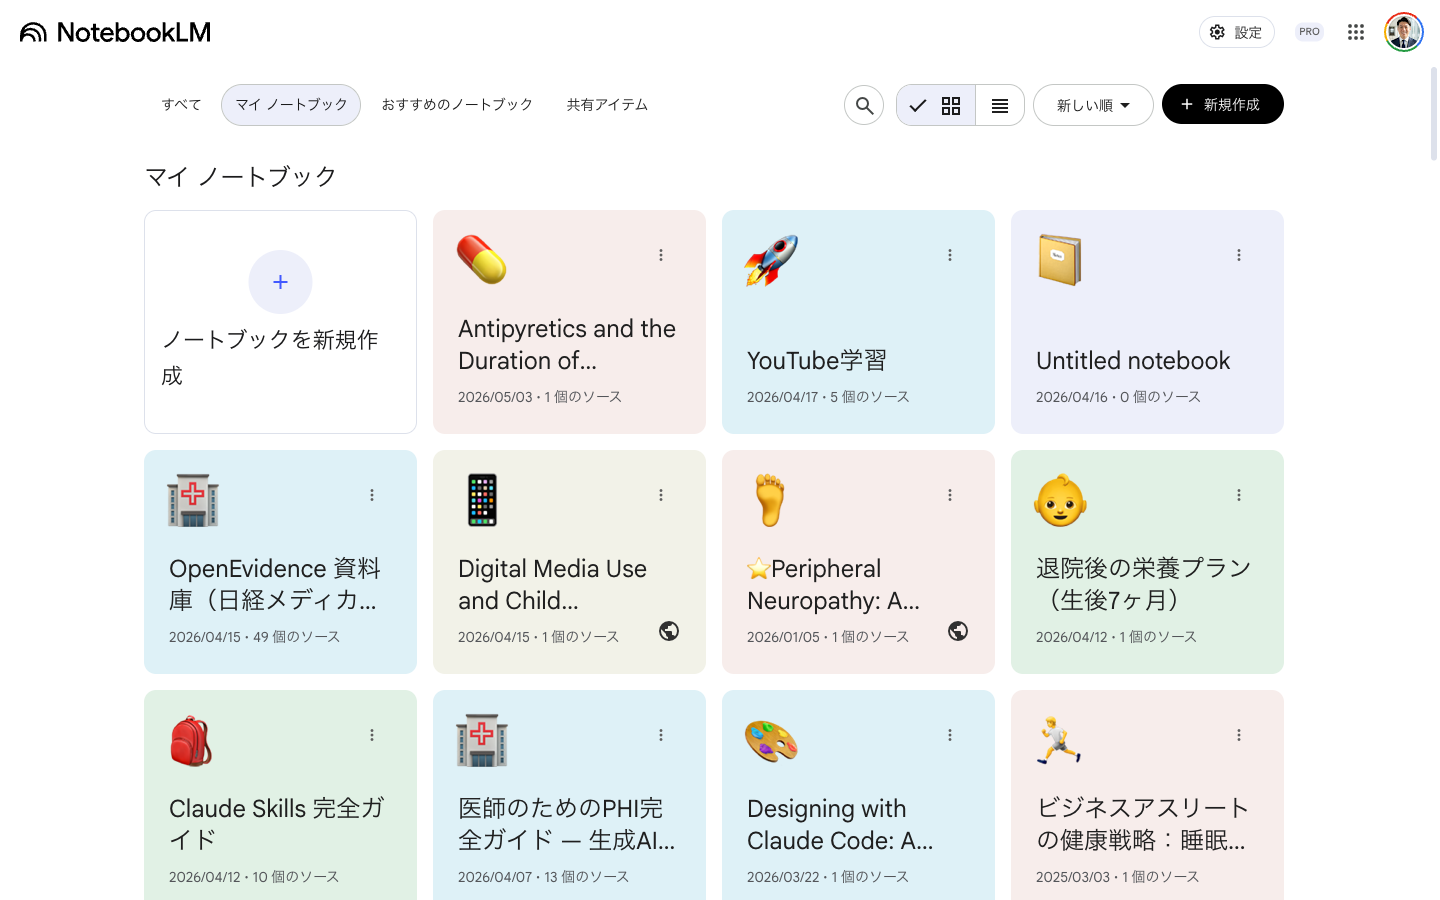
Task: Click globe public icon on Peripheral Neuropathy card
Action: (958, 631)
